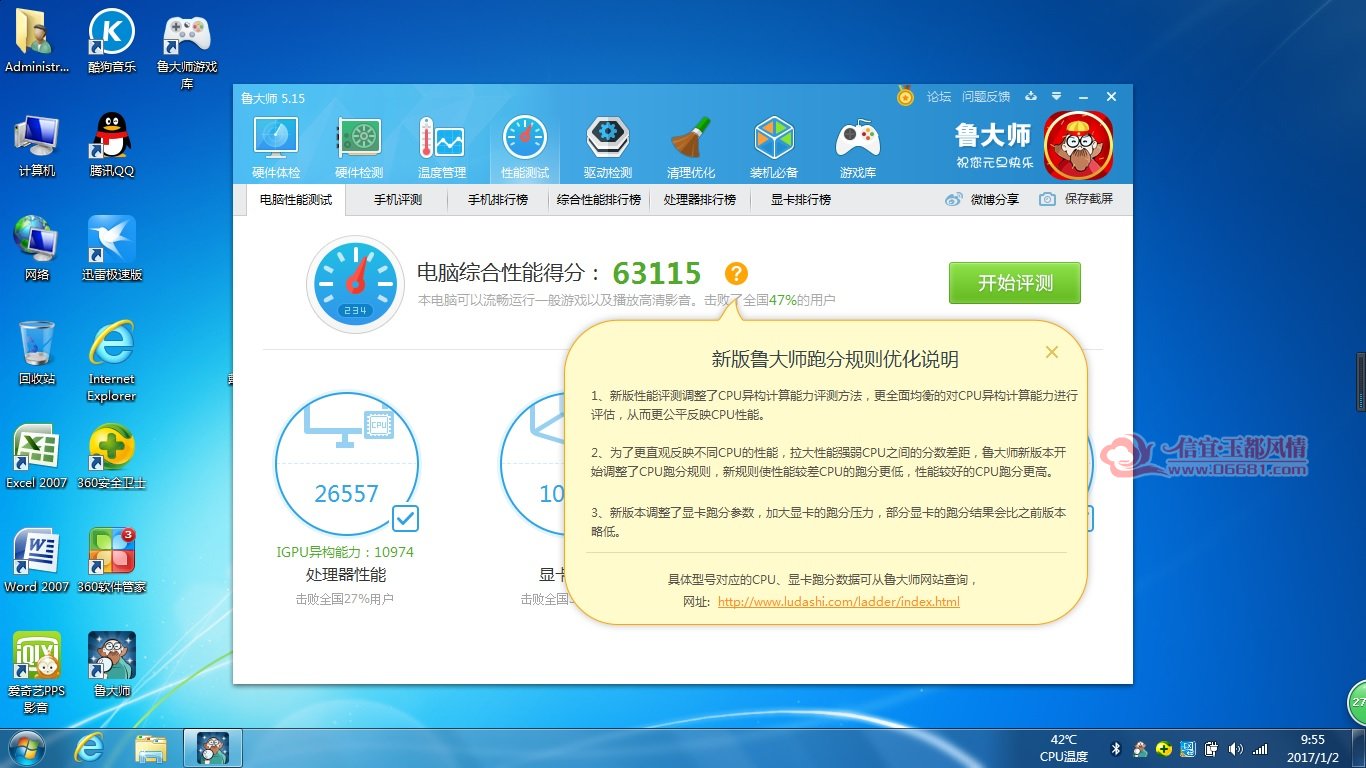Toggle the 处理器性能 checkbox
1366x768 pixels.
pyautogui.click(x=406, y=518)
